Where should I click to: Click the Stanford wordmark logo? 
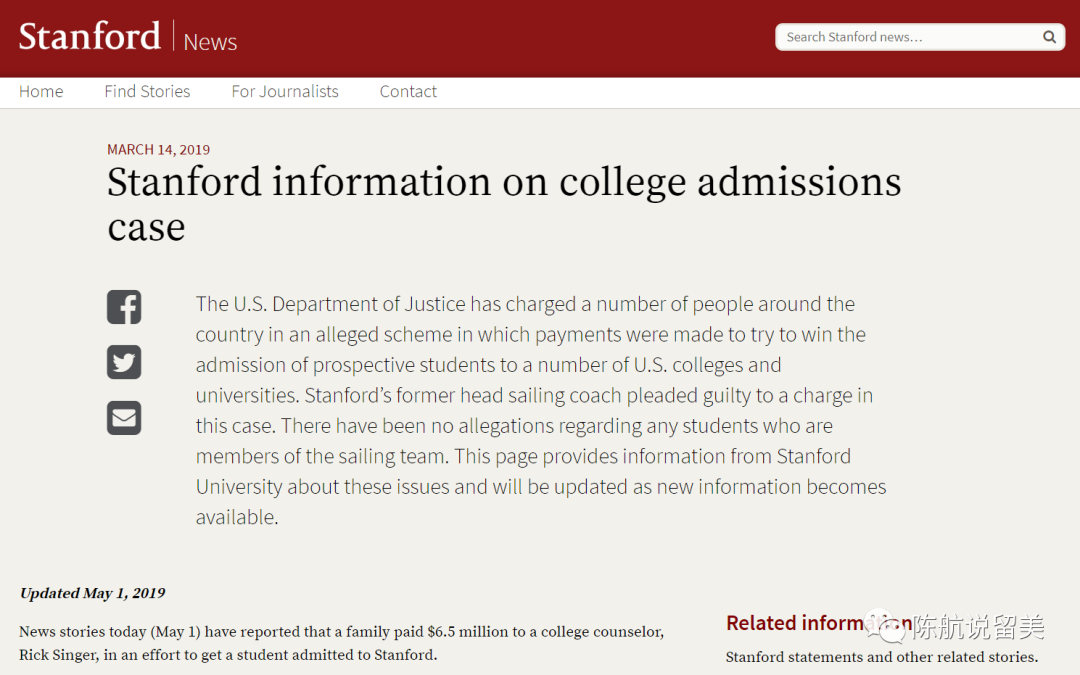tap(90, 37)
